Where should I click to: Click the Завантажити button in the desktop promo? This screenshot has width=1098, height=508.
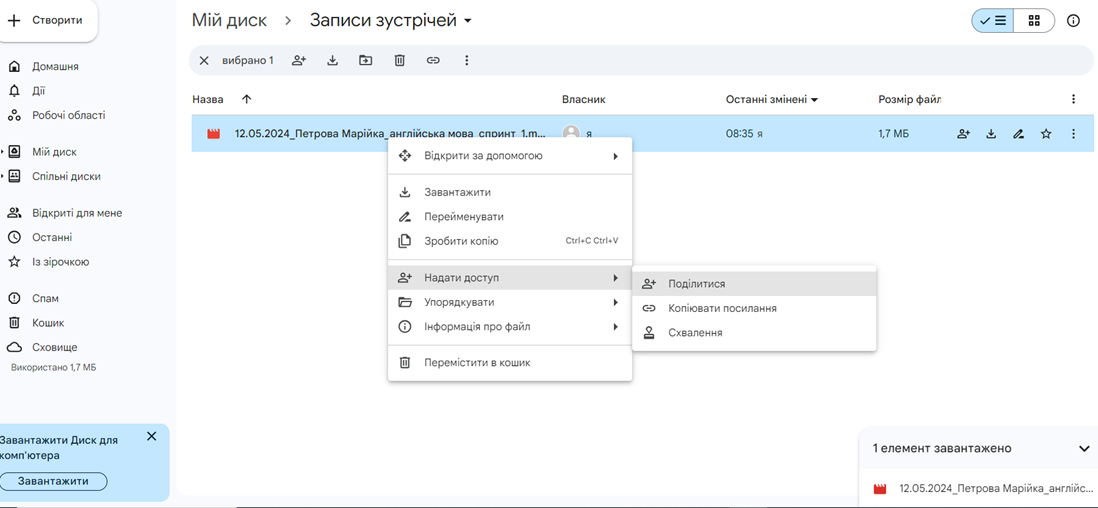(53, 481)
